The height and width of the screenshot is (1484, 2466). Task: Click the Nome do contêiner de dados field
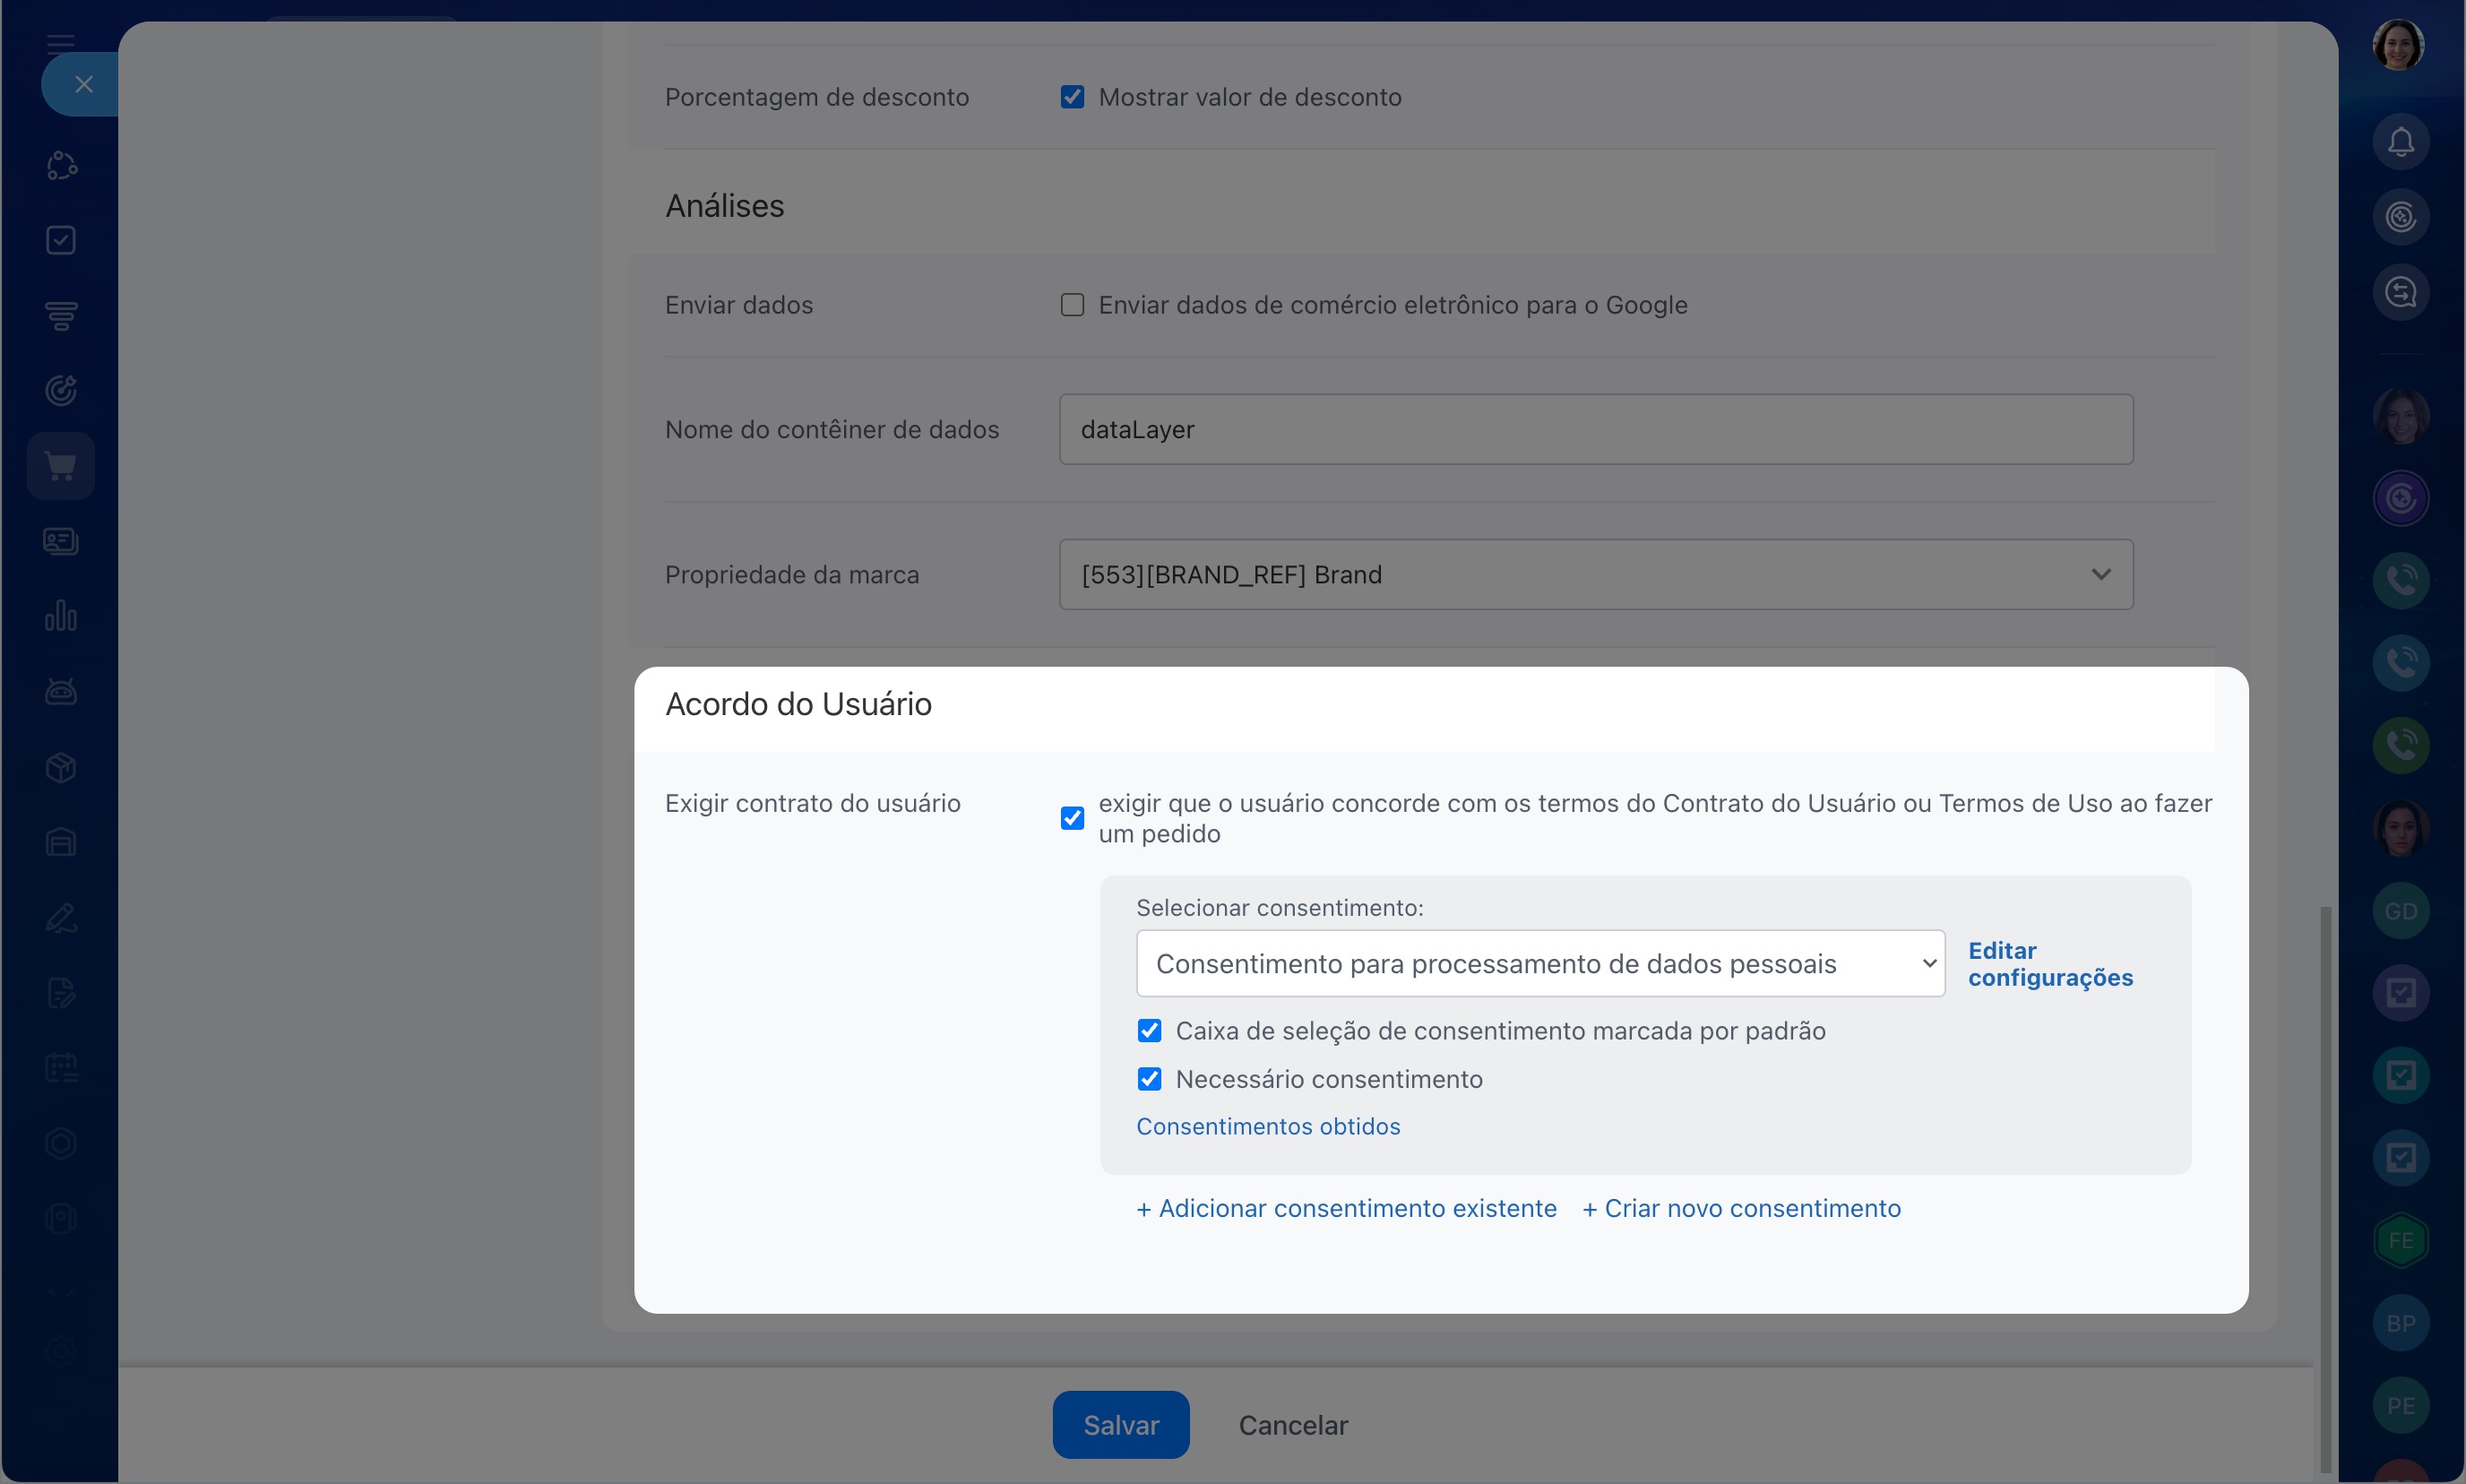pyautogui.click(x=1595, y=430)
